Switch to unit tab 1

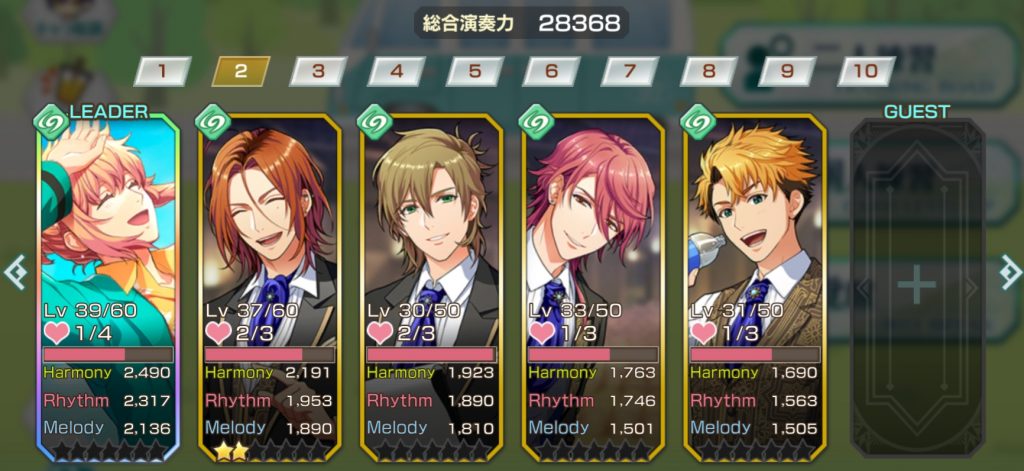coord(163,71)
